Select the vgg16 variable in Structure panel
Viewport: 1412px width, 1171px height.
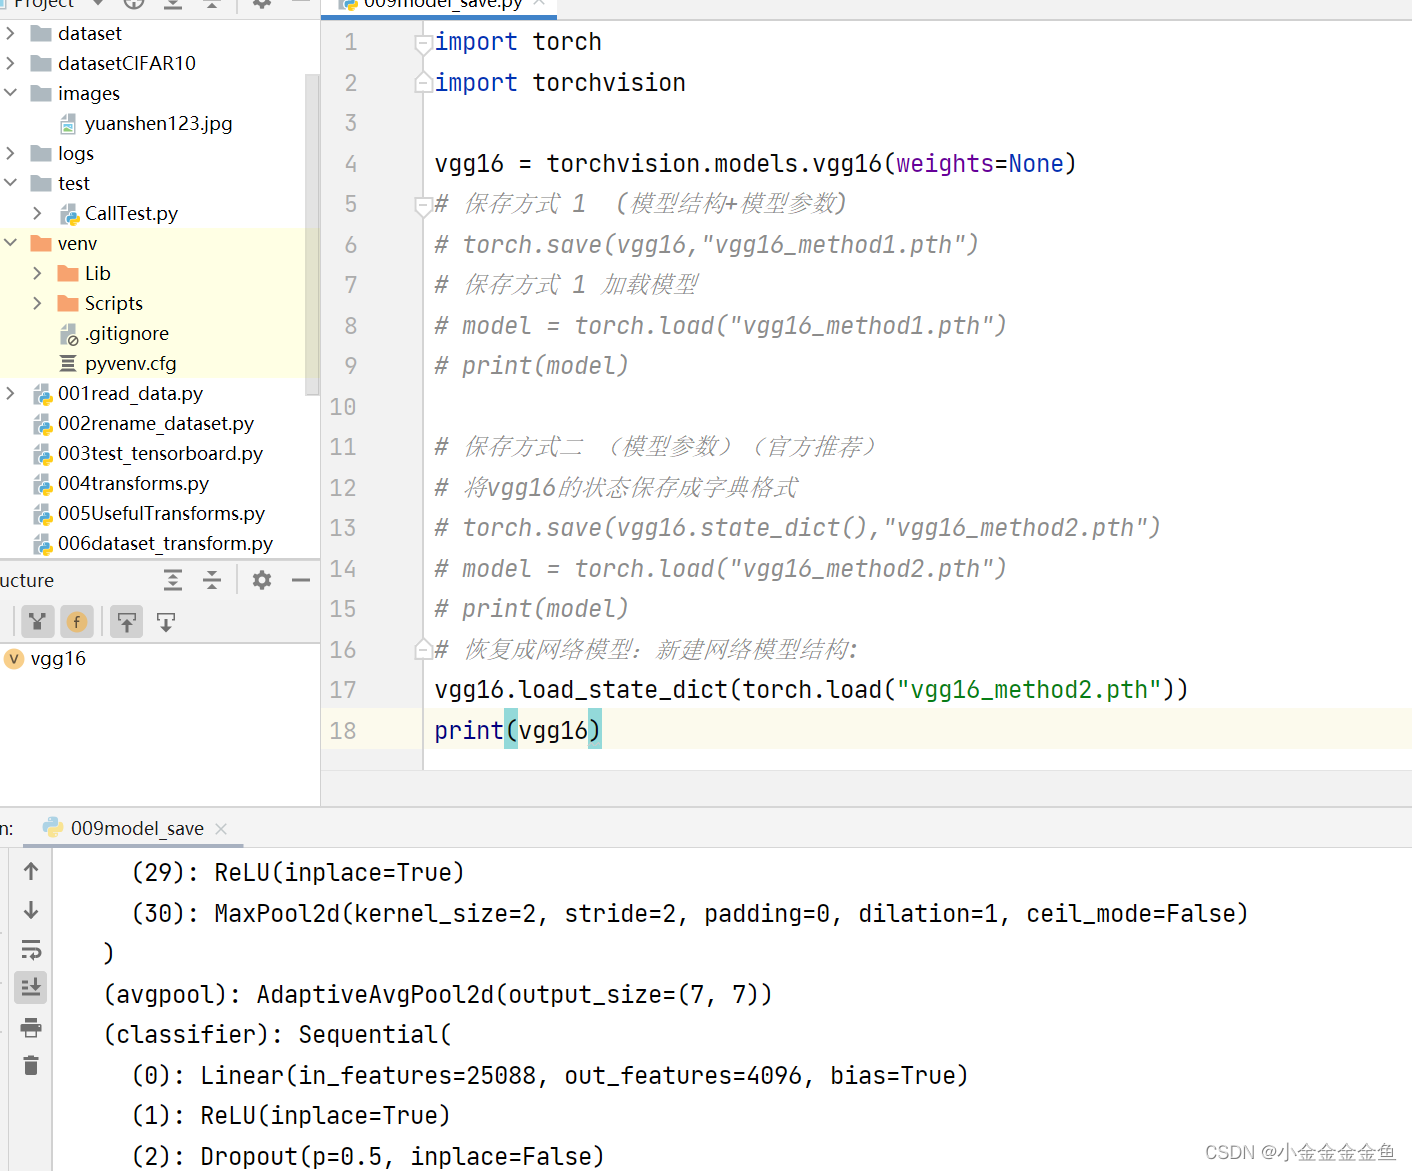click(58, 658)
